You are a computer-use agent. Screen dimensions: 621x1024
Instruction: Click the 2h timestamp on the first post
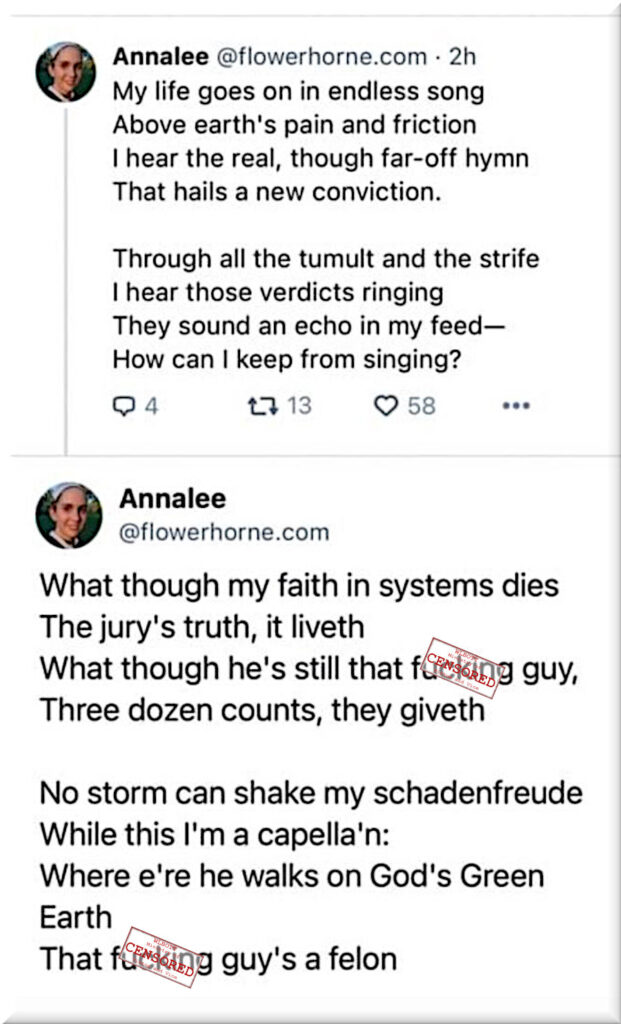[463, 57]
